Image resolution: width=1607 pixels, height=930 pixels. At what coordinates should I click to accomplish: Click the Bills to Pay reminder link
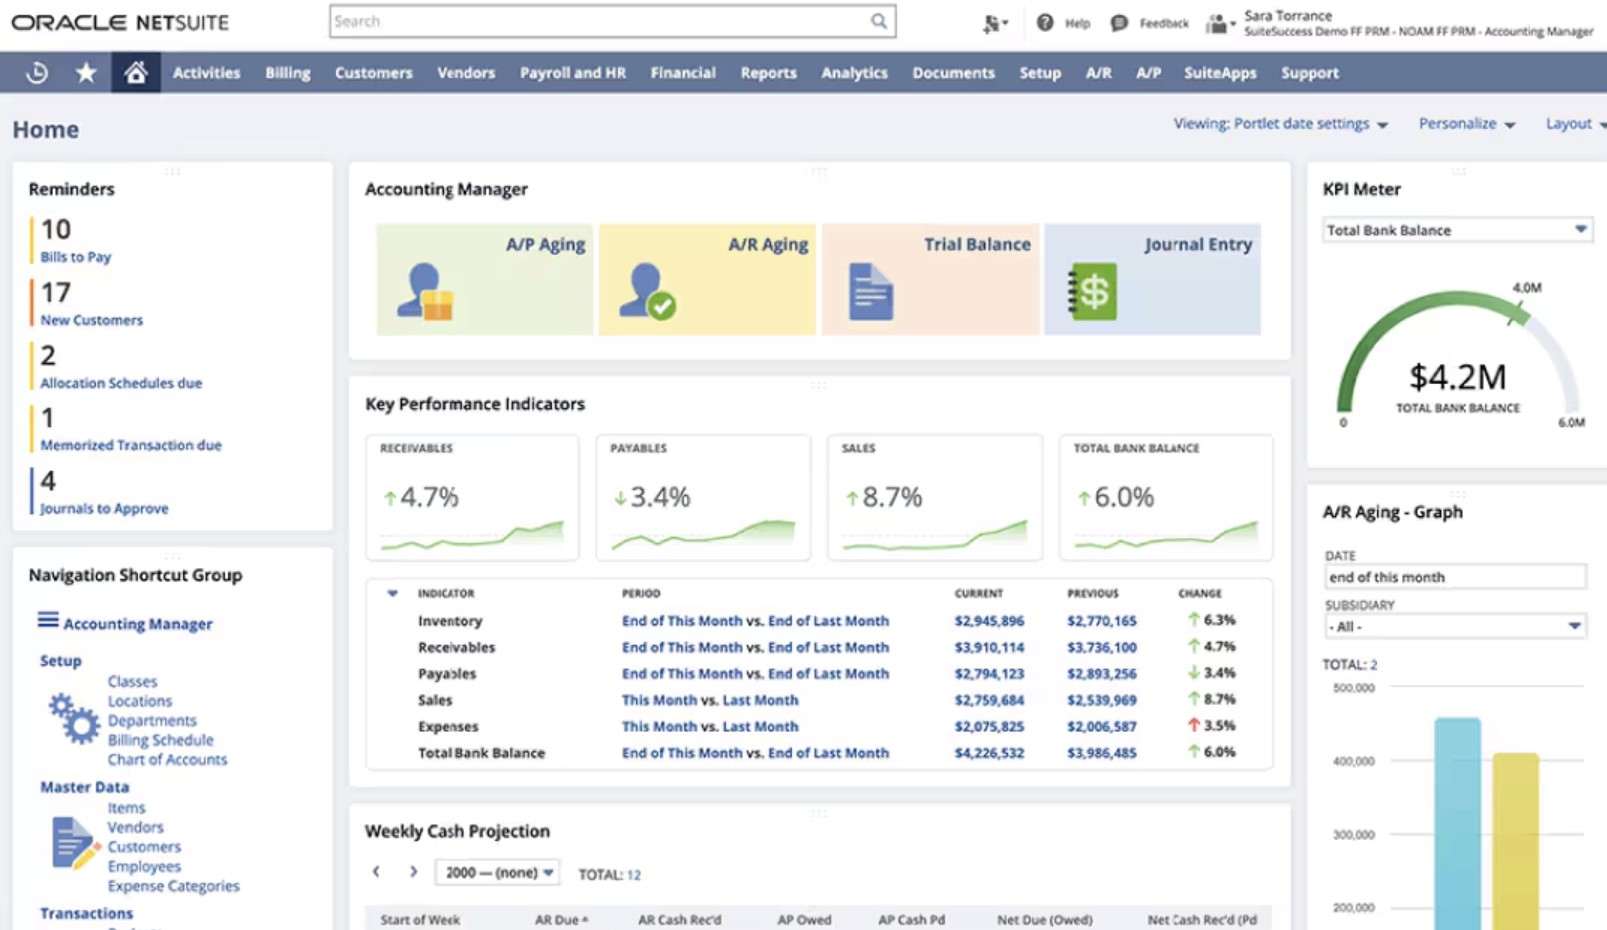pyautogui.click(x=76, y=257)
